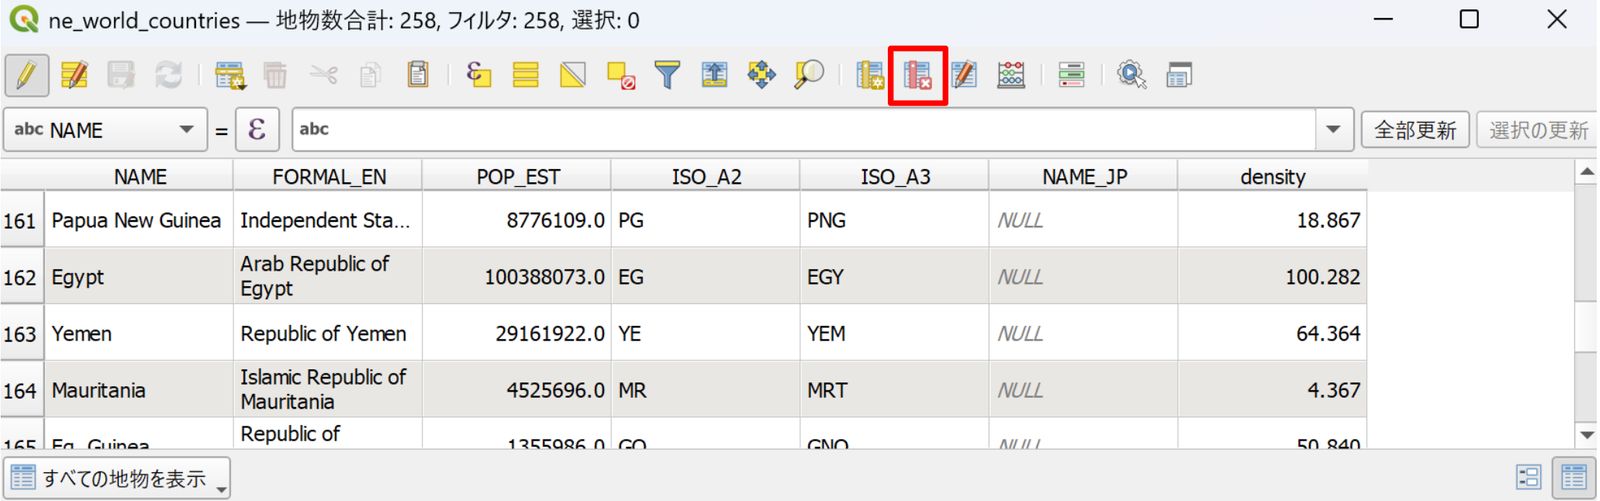Click density cell 100.282
The image size is (1600, 501).
(x=1273, y=277)
